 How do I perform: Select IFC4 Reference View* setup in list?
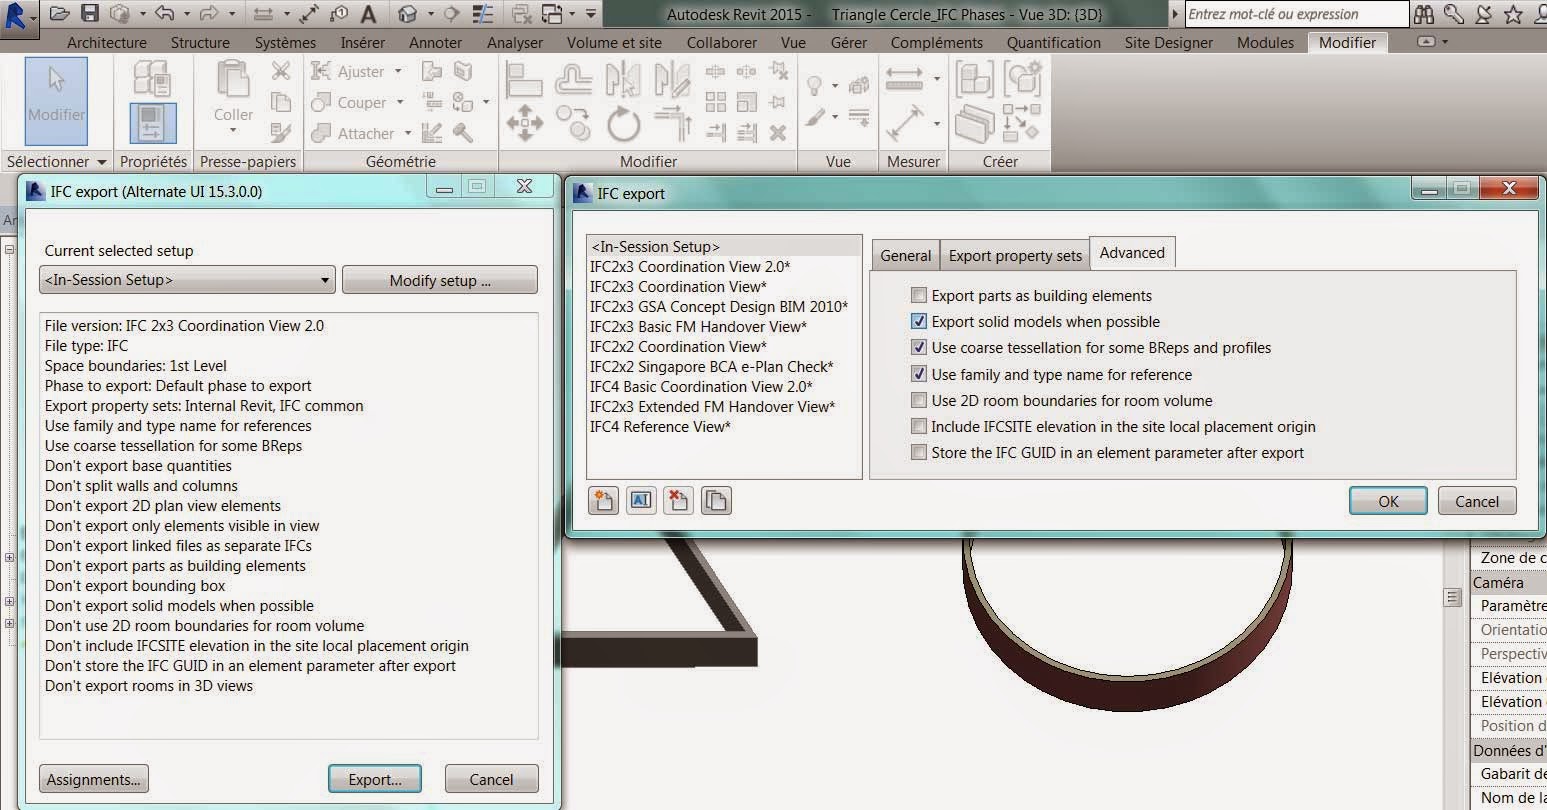click(x=660, y=426)
